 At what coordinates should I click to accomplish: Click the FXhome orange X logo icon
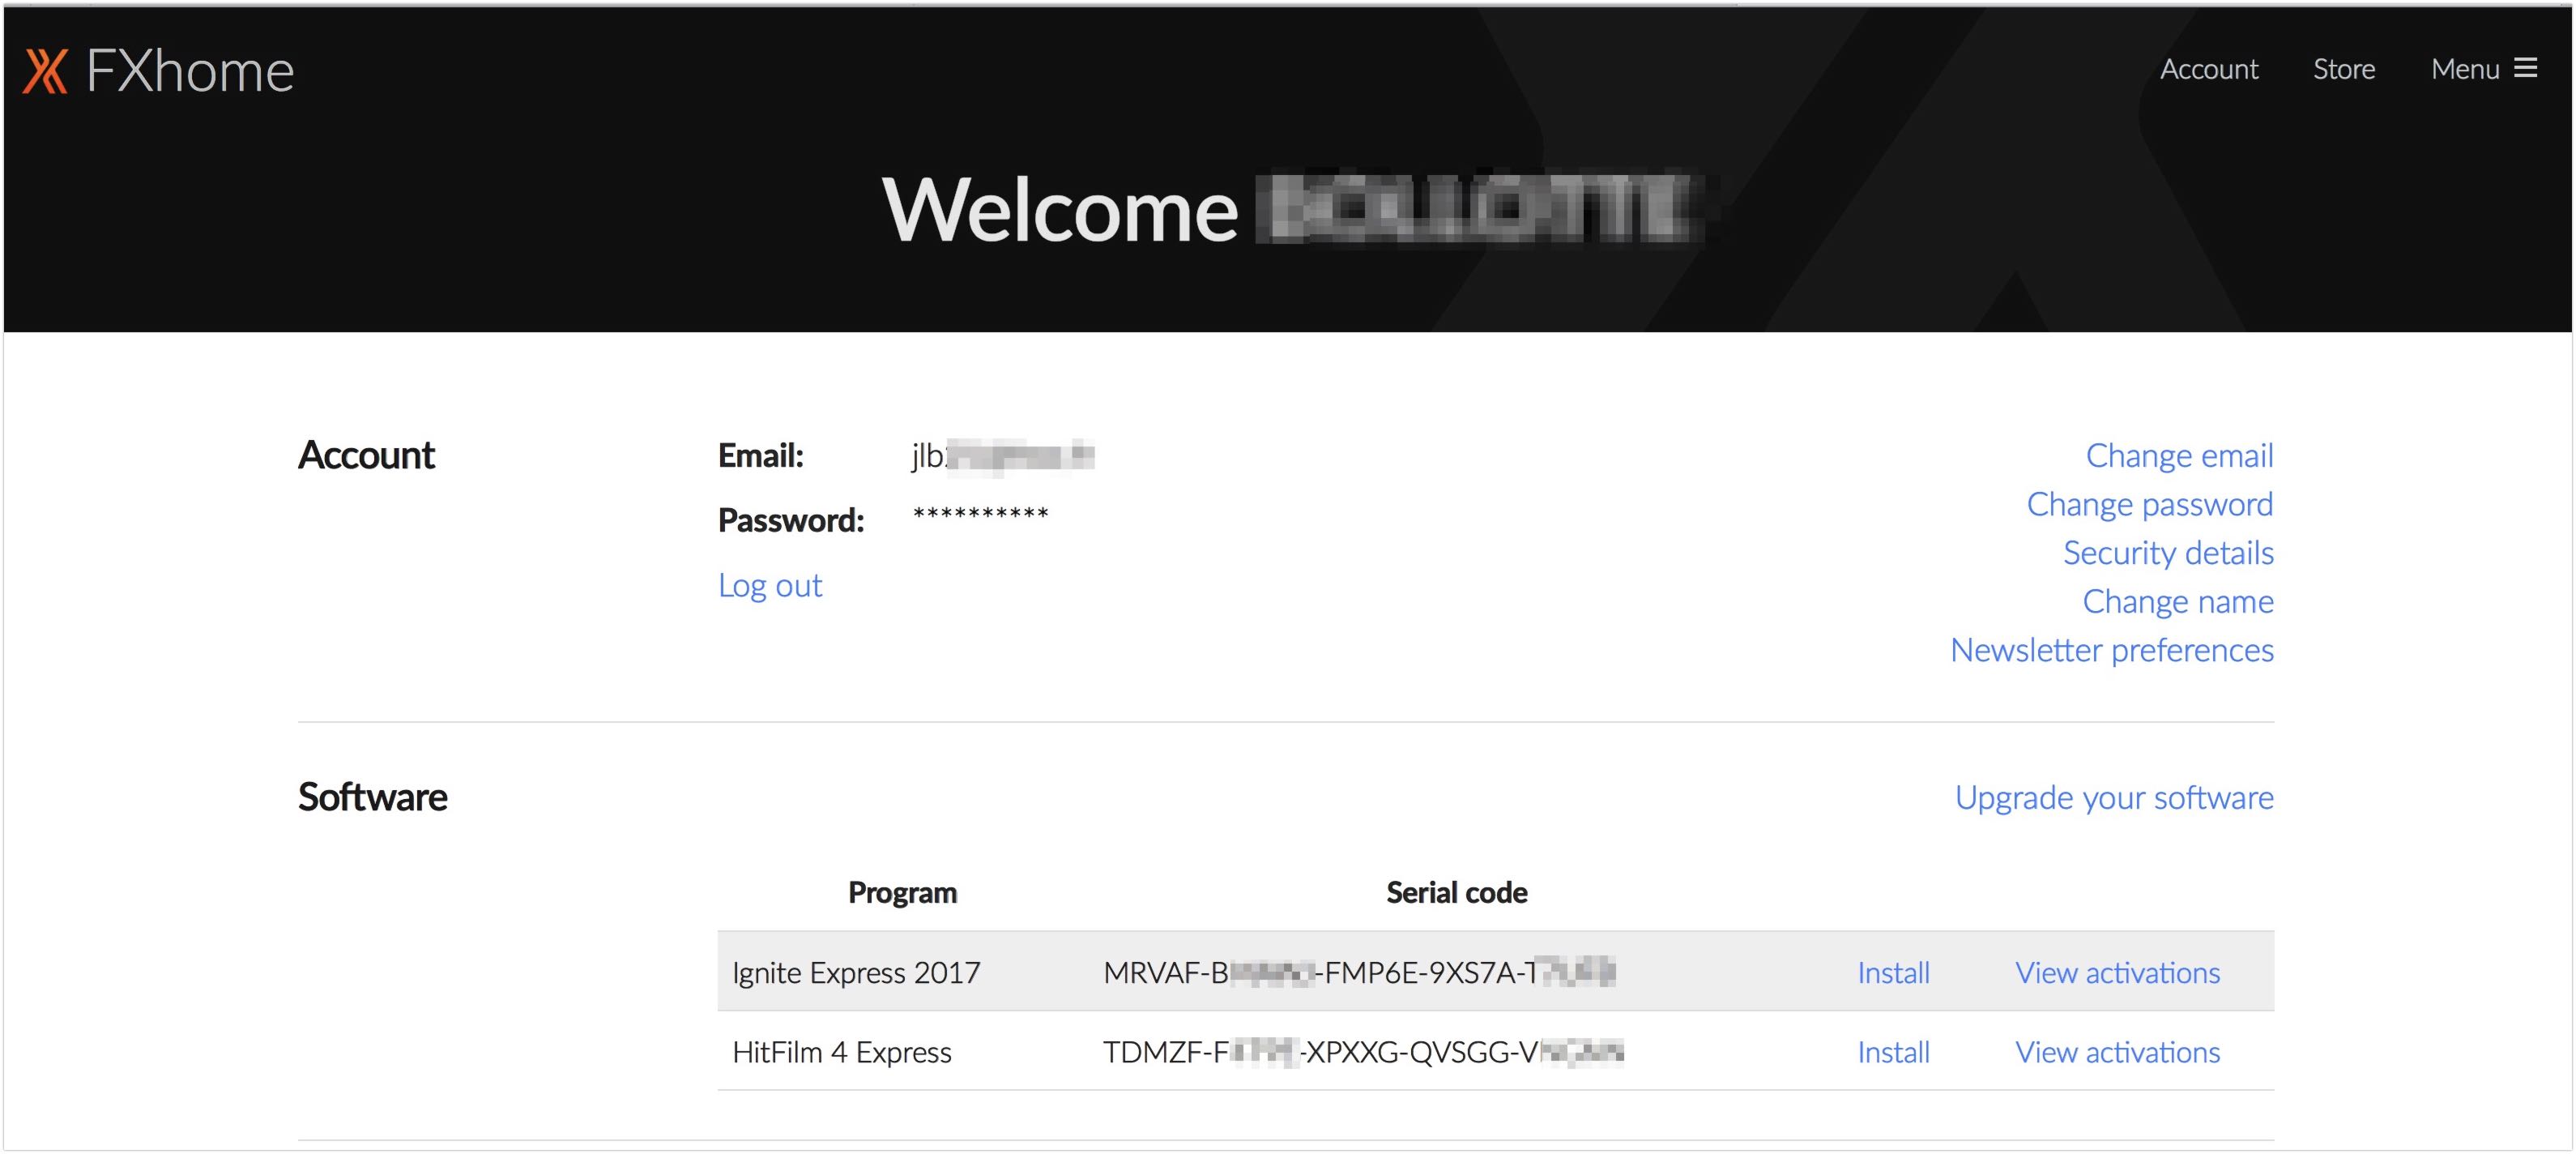[x=45, y=71]
